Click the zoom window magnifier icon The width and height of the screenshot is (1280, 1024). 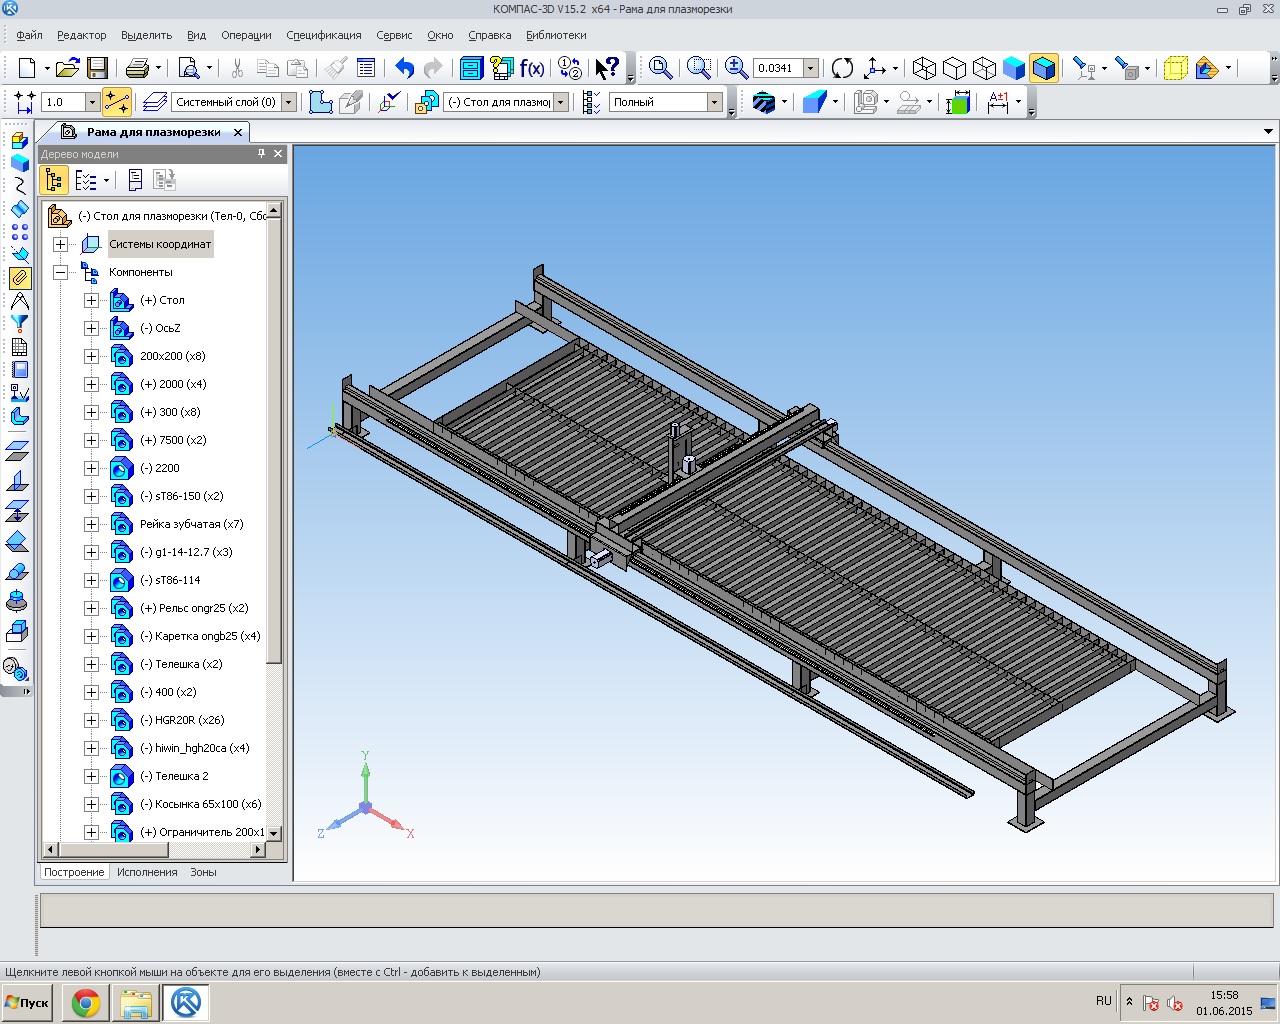[699, 68]
